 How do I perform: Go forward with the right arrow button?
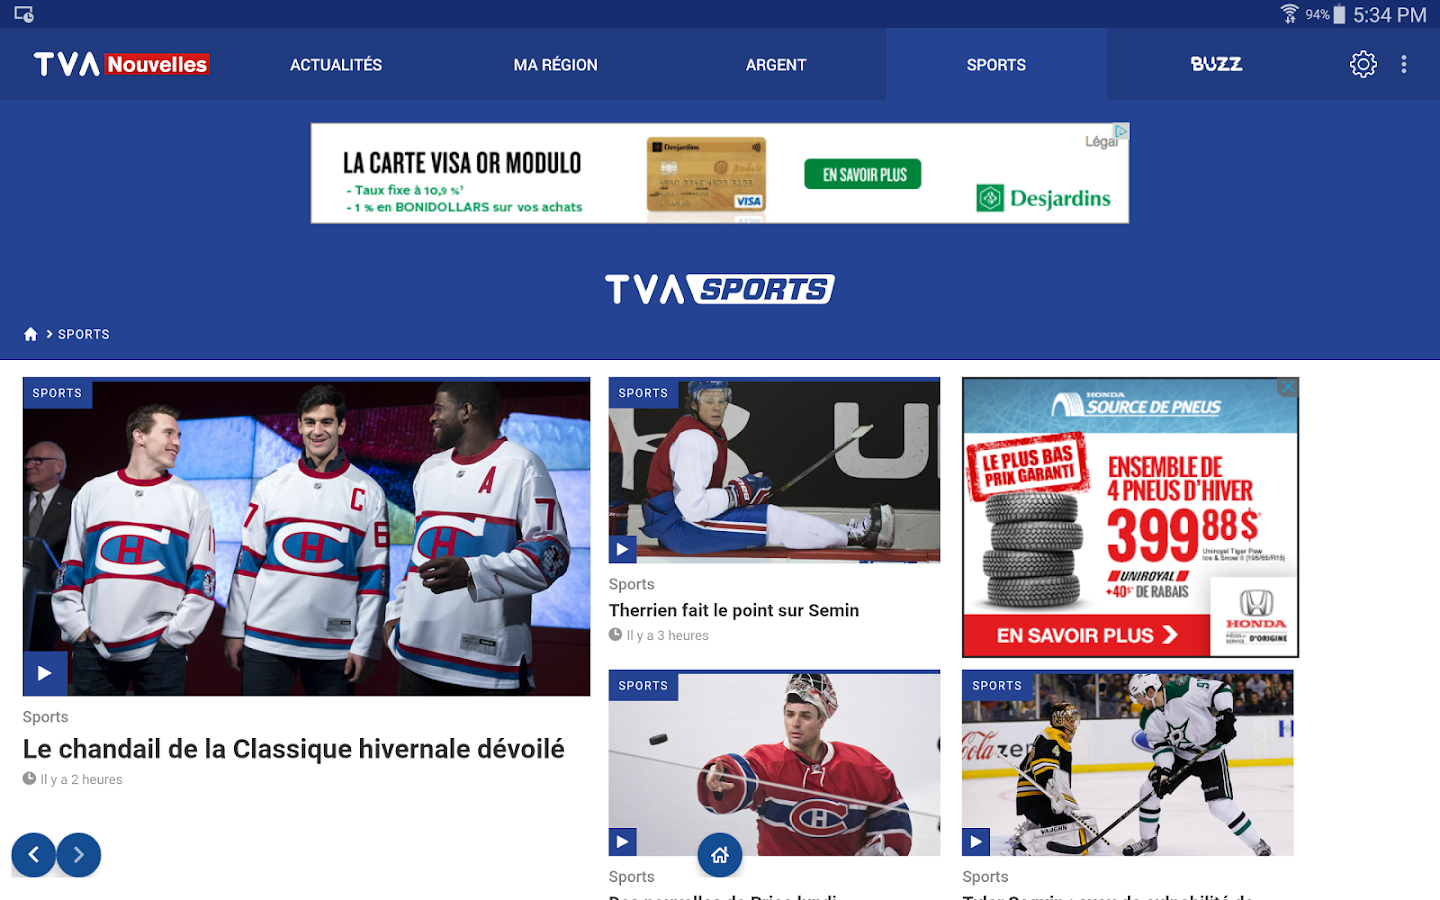[x=79, y=855]
